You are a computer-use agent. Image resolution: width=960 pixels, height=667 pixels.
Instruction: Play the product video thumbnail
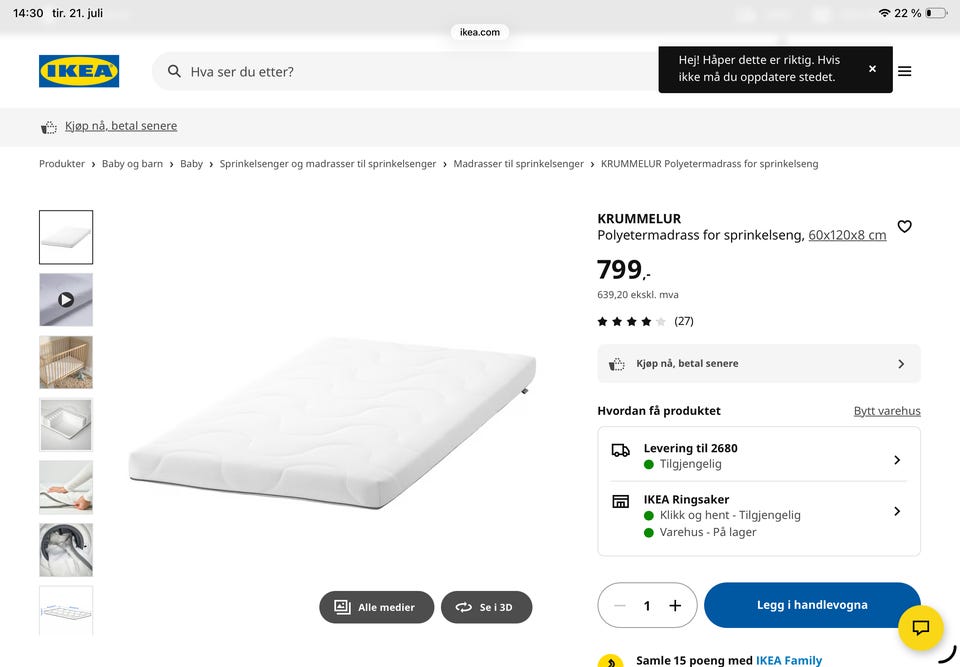pos(66,300)
